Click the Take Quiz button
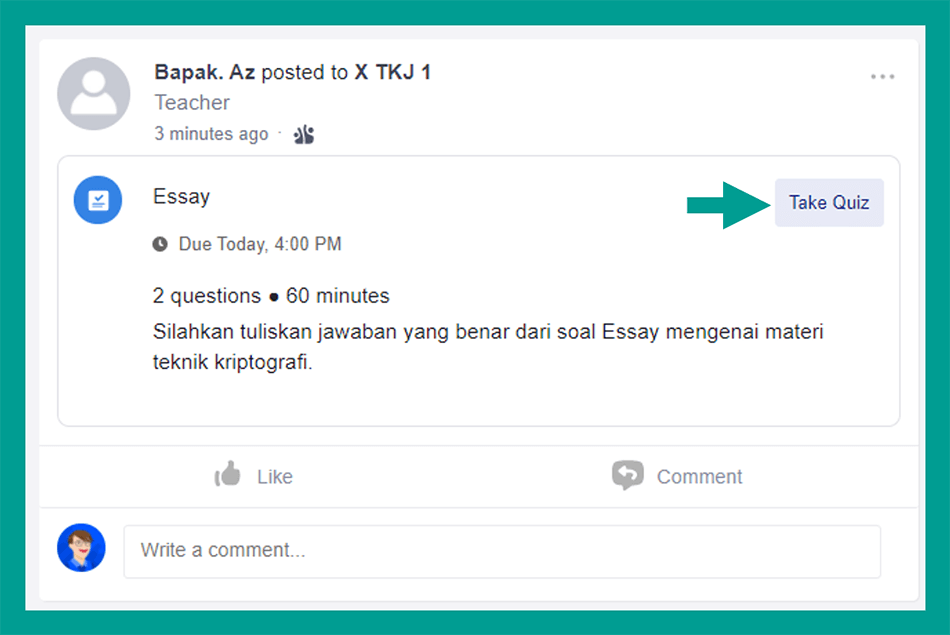 tap(829, 202)
